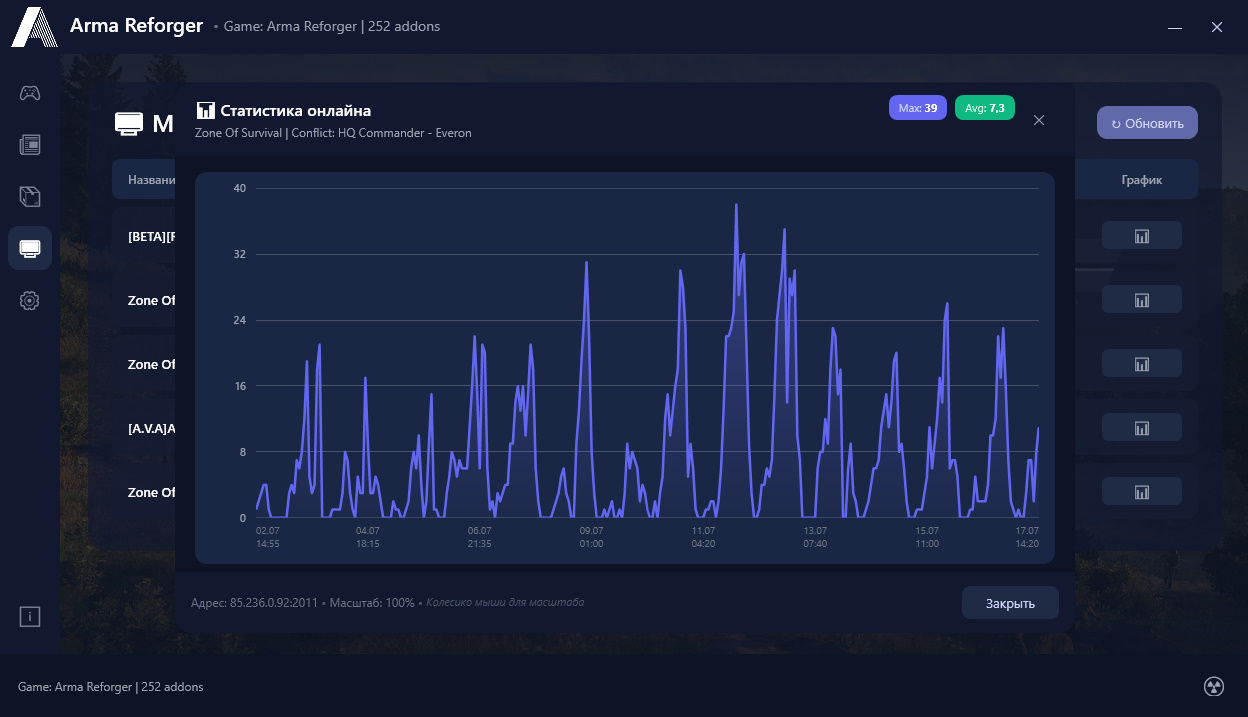
Task: Open the gamepad Games section in sidebar
Action: (x=30, y=93)
